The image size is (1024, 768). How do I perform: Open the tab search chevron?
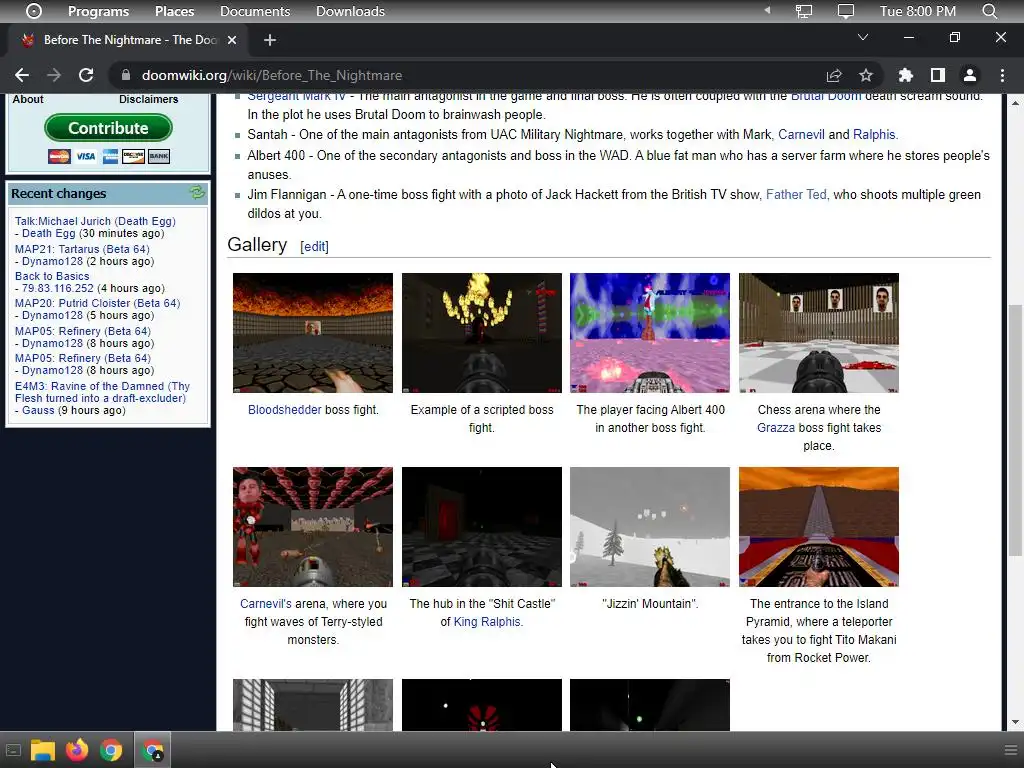click(x=863, y=37)
